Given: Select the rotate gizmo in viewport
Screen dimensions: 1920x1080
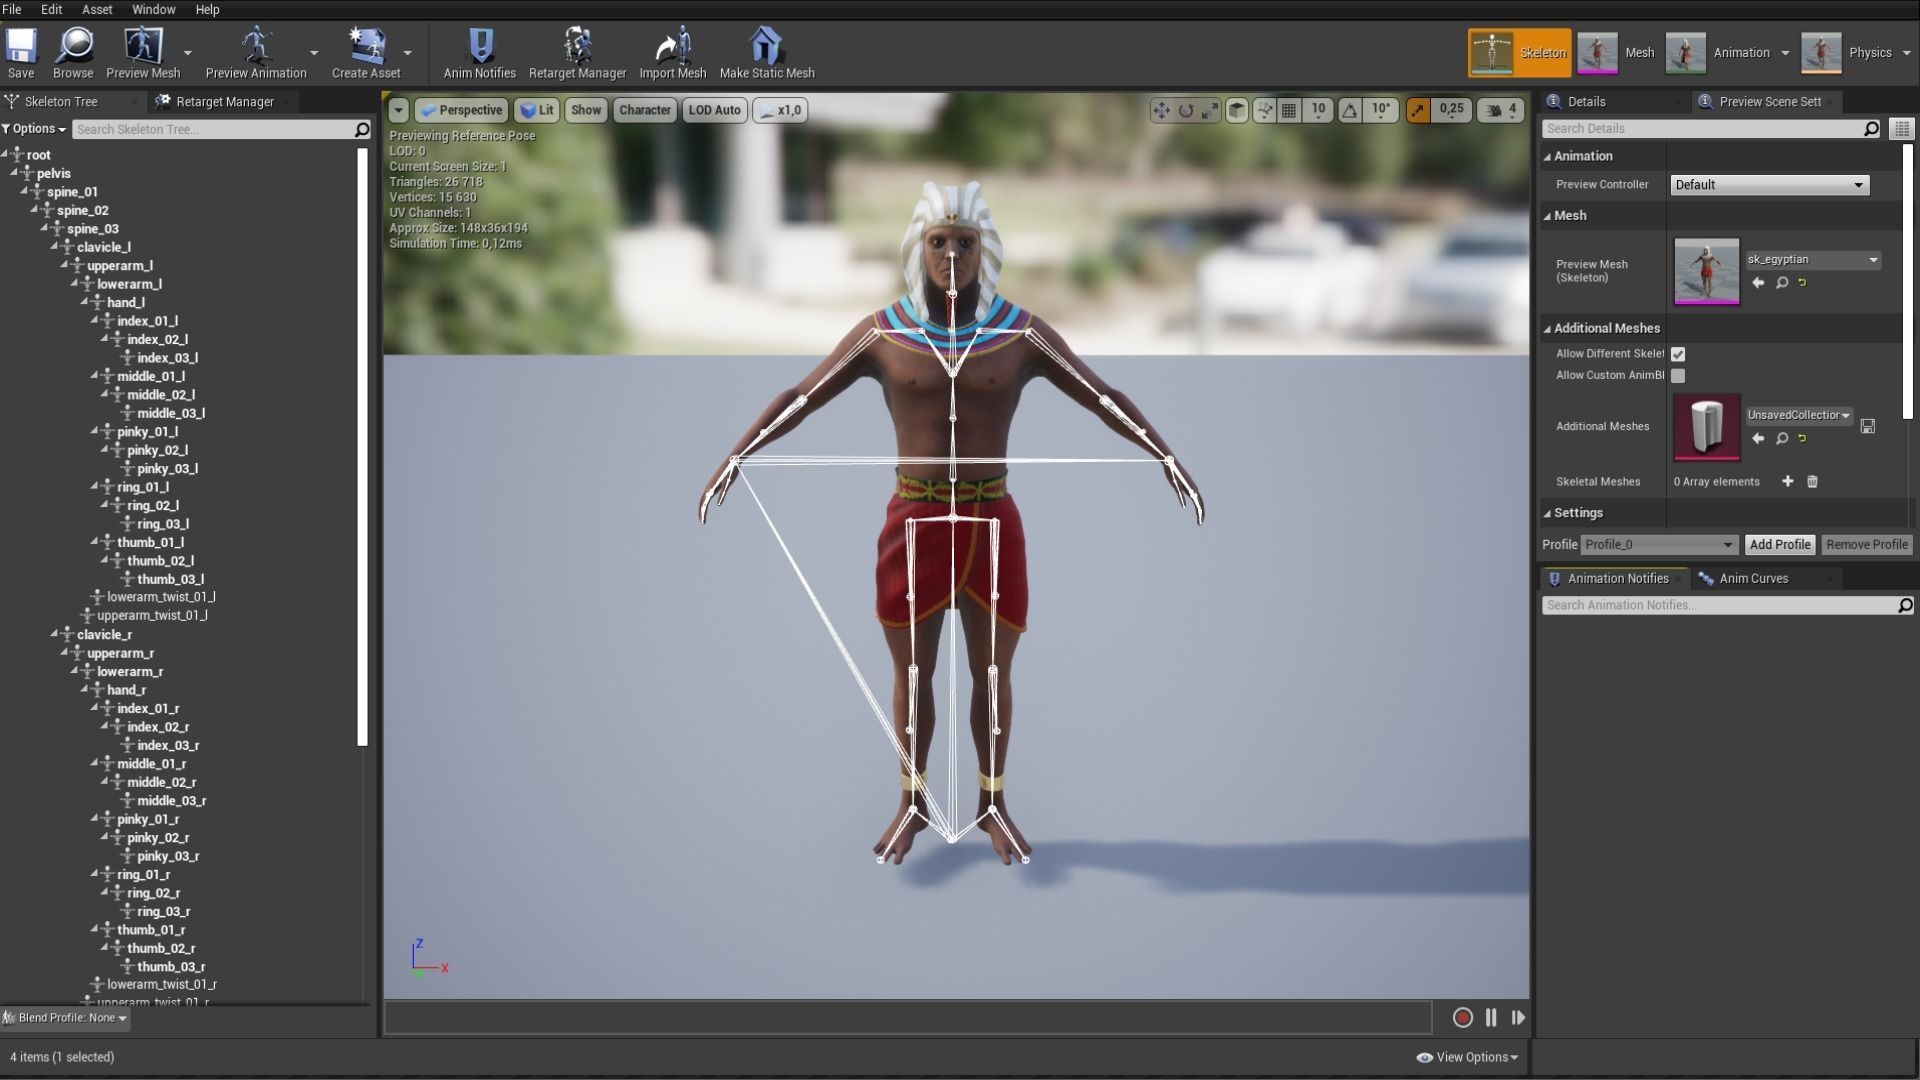Looking at the screenshot, I should (x=1186, y=110).
